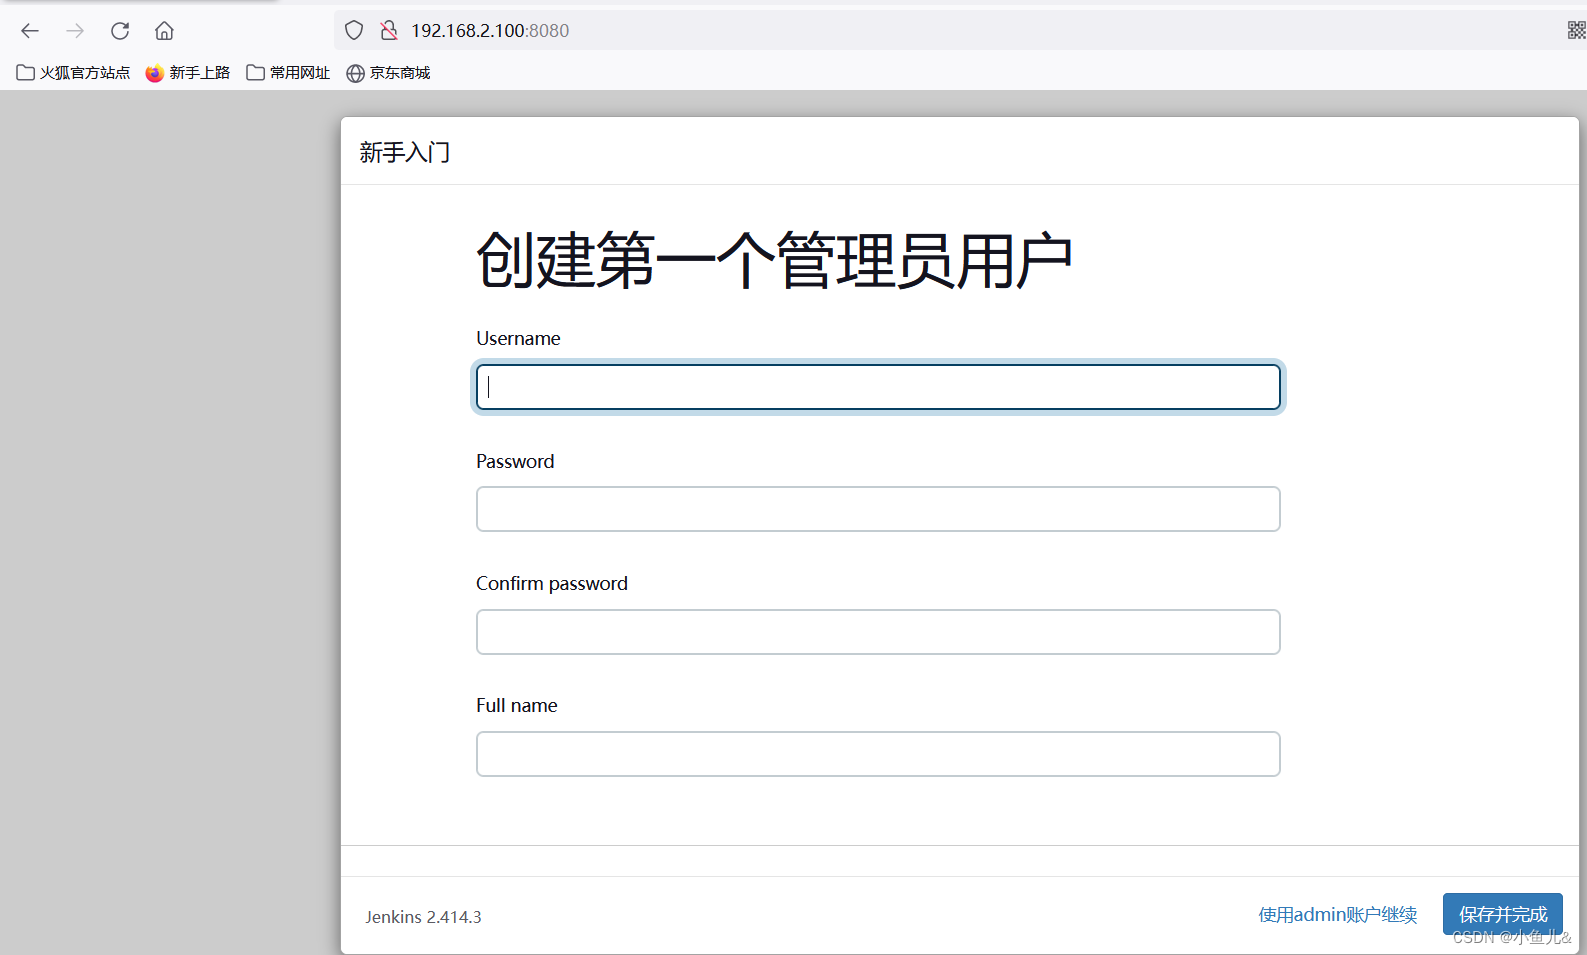Open the browser home page icon
1587x955 pixels.
[164, 31]
